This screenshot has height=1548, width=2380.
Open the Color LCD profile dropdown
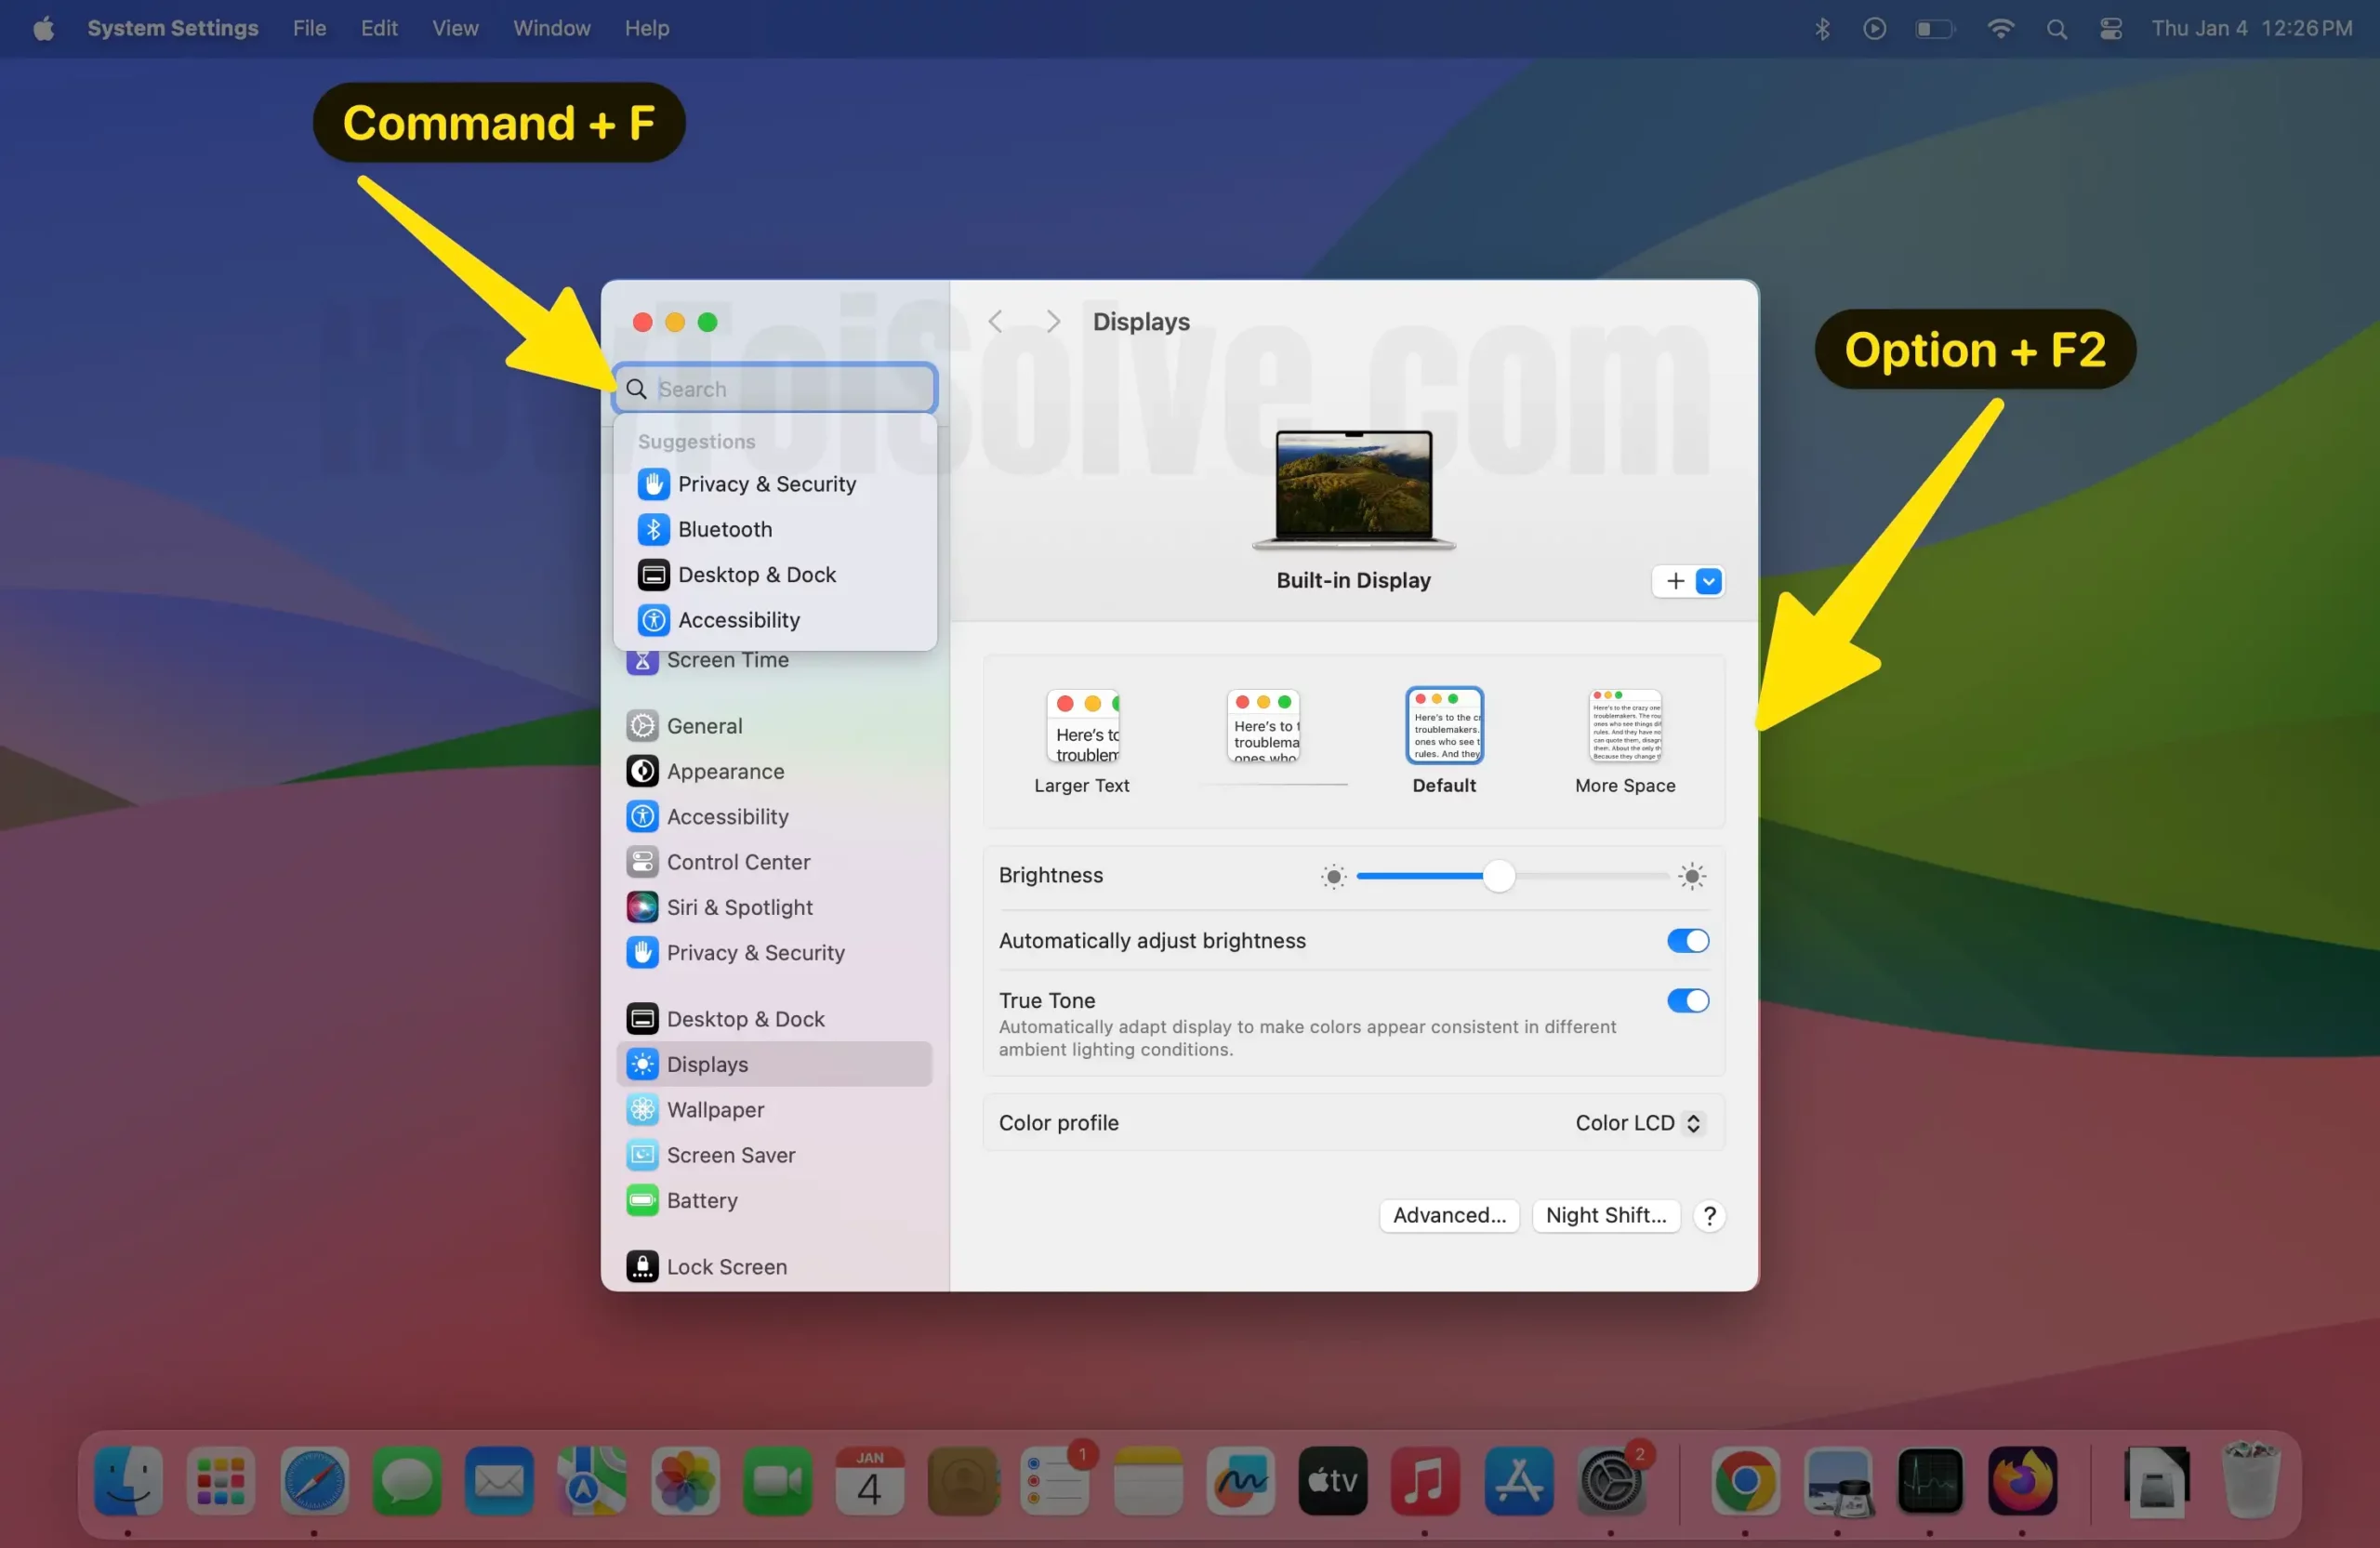[x=1636, y=1122]
